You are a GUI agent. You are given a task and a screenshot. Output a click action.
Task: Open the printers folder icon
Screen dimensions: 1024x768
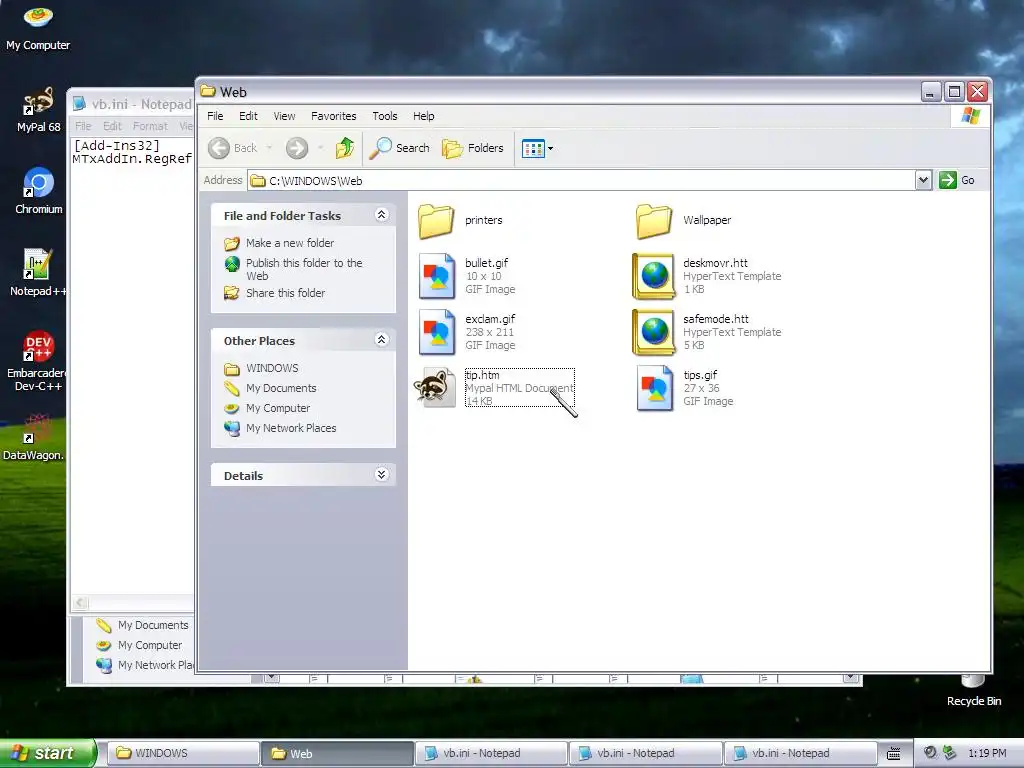436,221
